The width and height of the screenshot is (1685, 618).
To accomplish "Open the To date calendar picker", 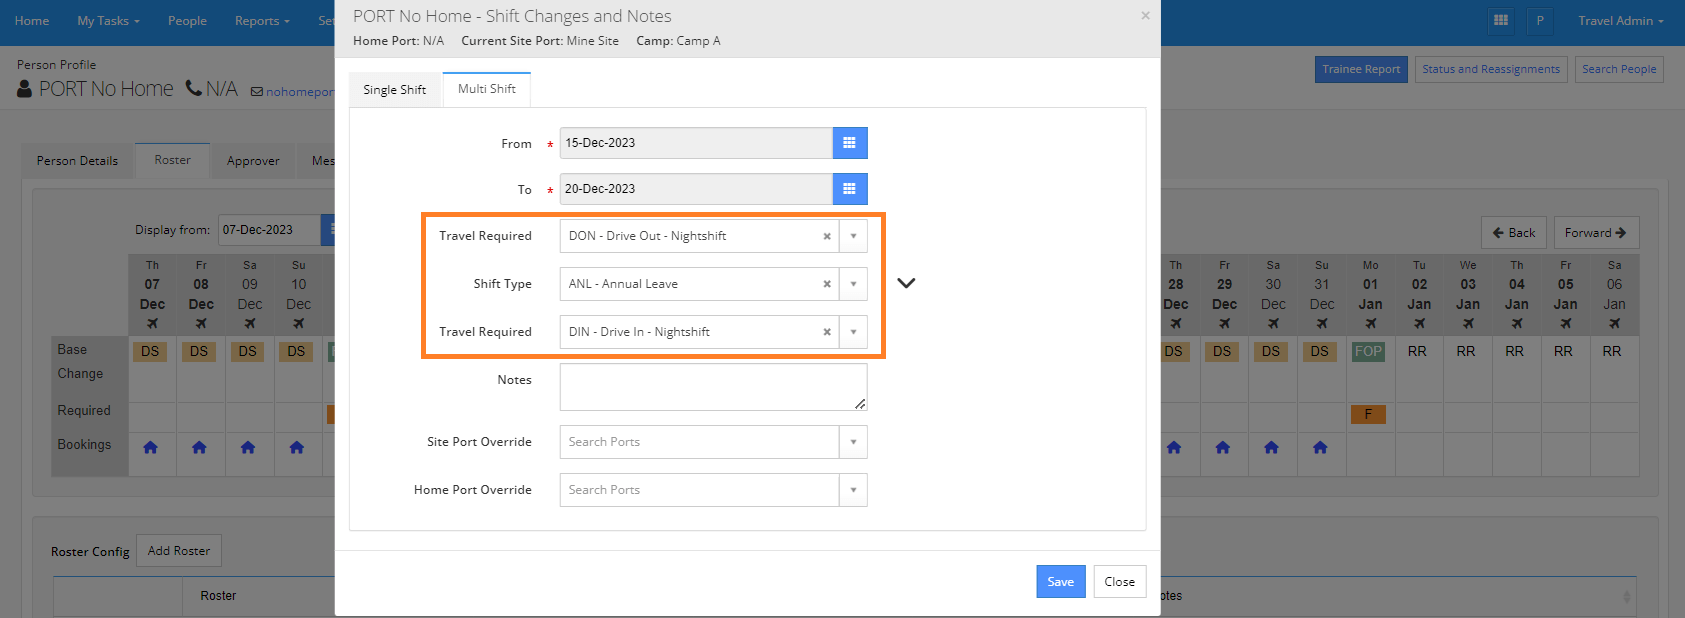I will tap(849, 189).
